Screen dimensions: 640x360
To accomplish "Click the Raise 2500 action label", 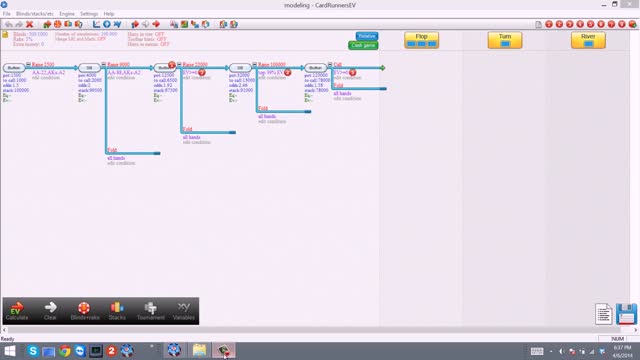I will point(43,65).
